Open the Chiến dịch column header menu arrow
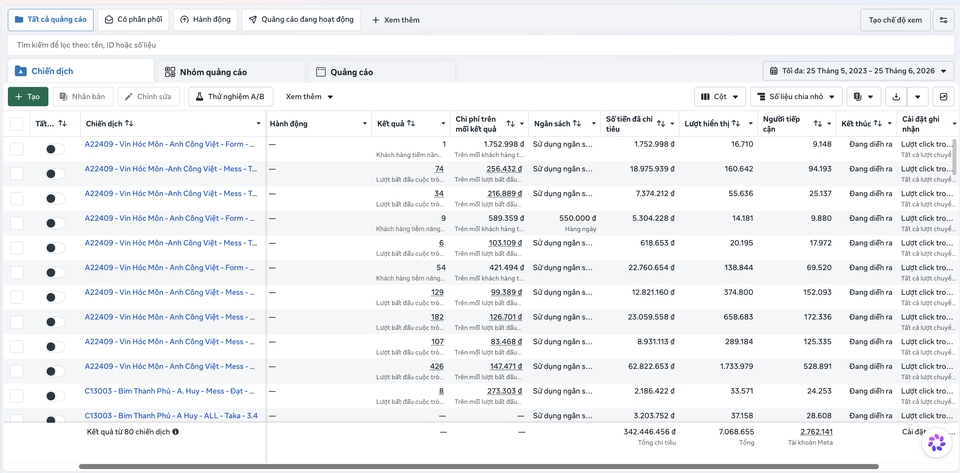This screenshot has width=960, height=473. 258,124
